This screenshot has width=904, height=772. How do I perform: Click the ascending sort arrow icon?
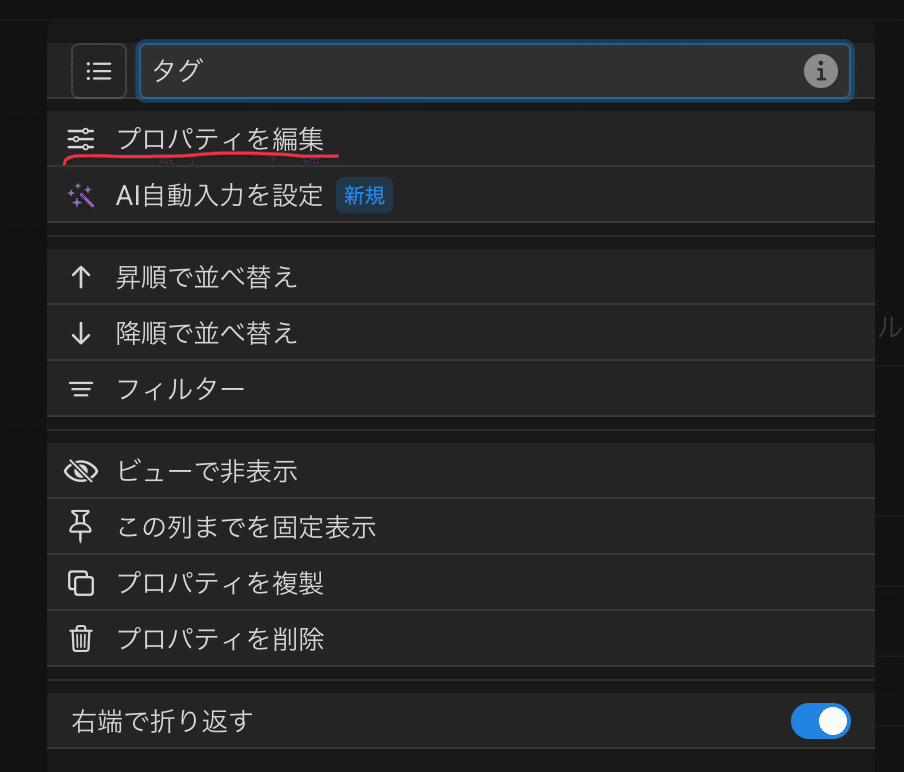(x=81, y=278)
